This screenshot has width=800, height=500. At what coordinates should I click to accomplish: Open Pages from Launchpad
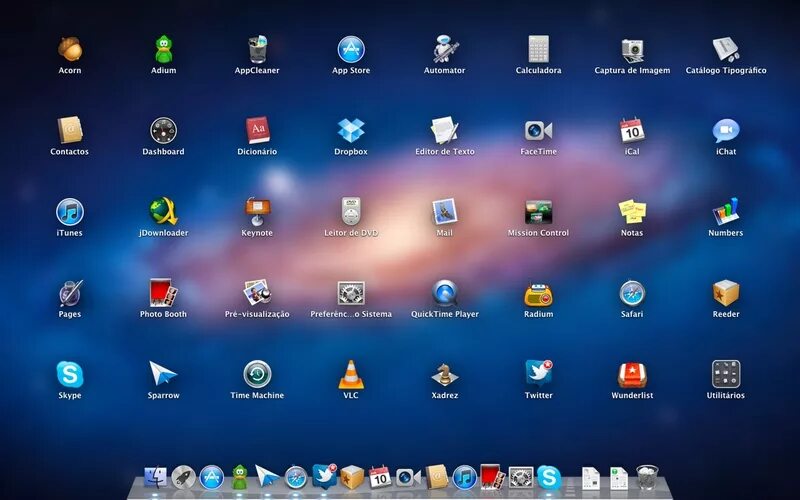tap(70, 293)
